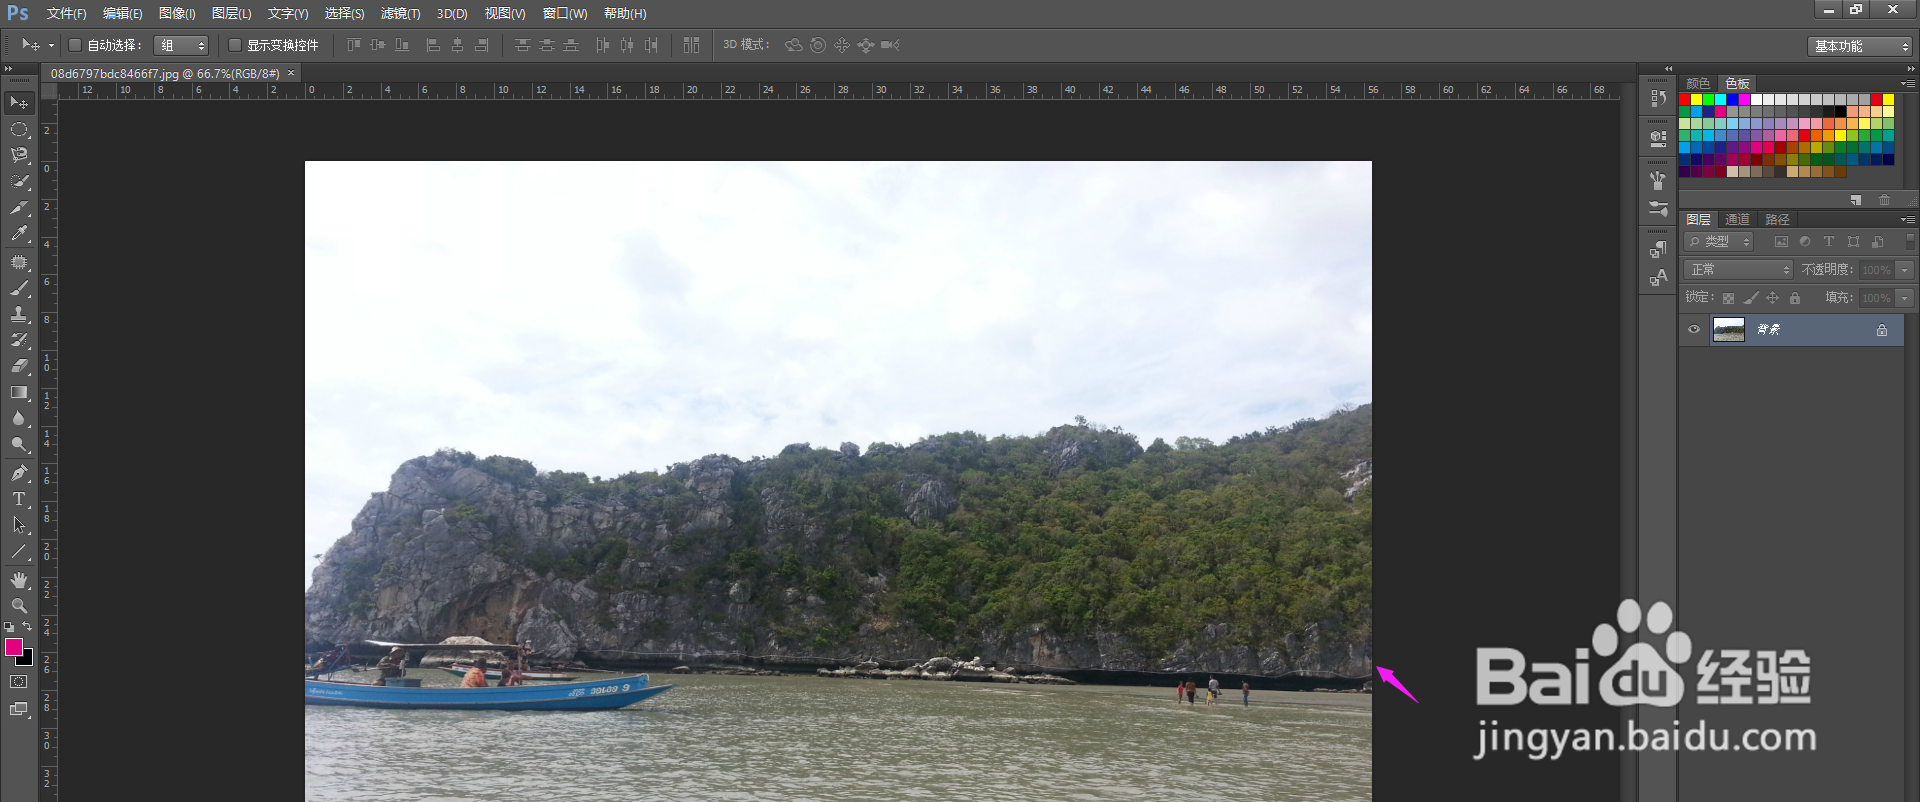The width and height of the screenshot is (1920, 802).
Task: Select the Line tool
Action: [x=19, y=551]
